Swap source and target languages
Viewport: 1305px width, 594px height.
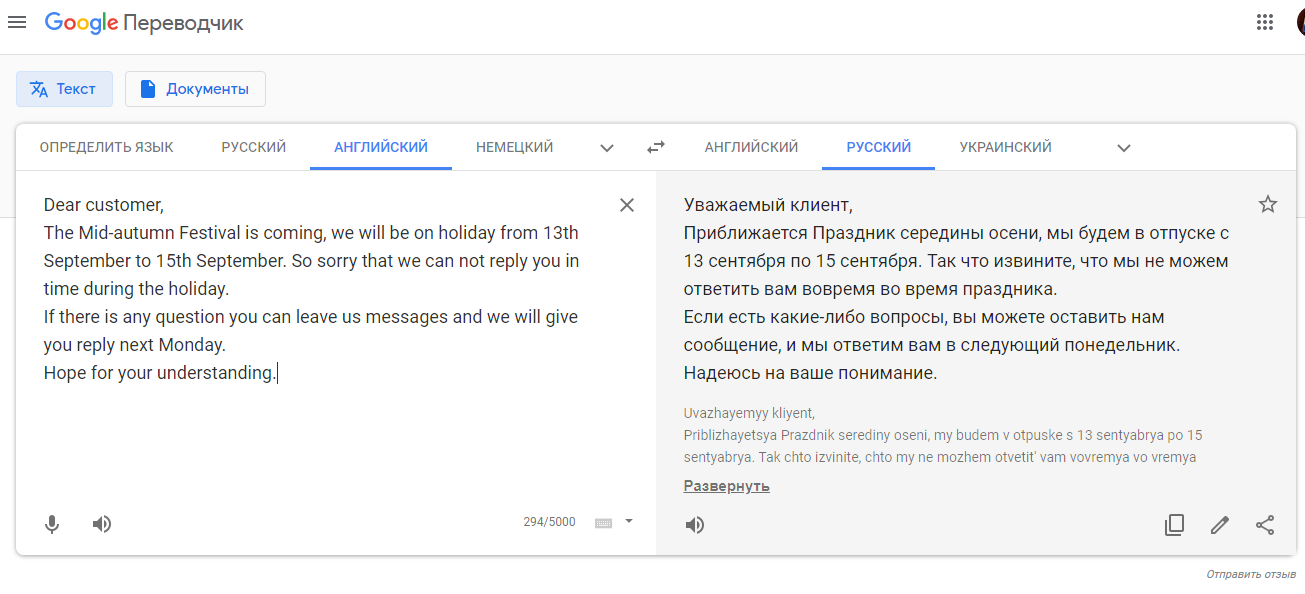click(x=656, y=147)
